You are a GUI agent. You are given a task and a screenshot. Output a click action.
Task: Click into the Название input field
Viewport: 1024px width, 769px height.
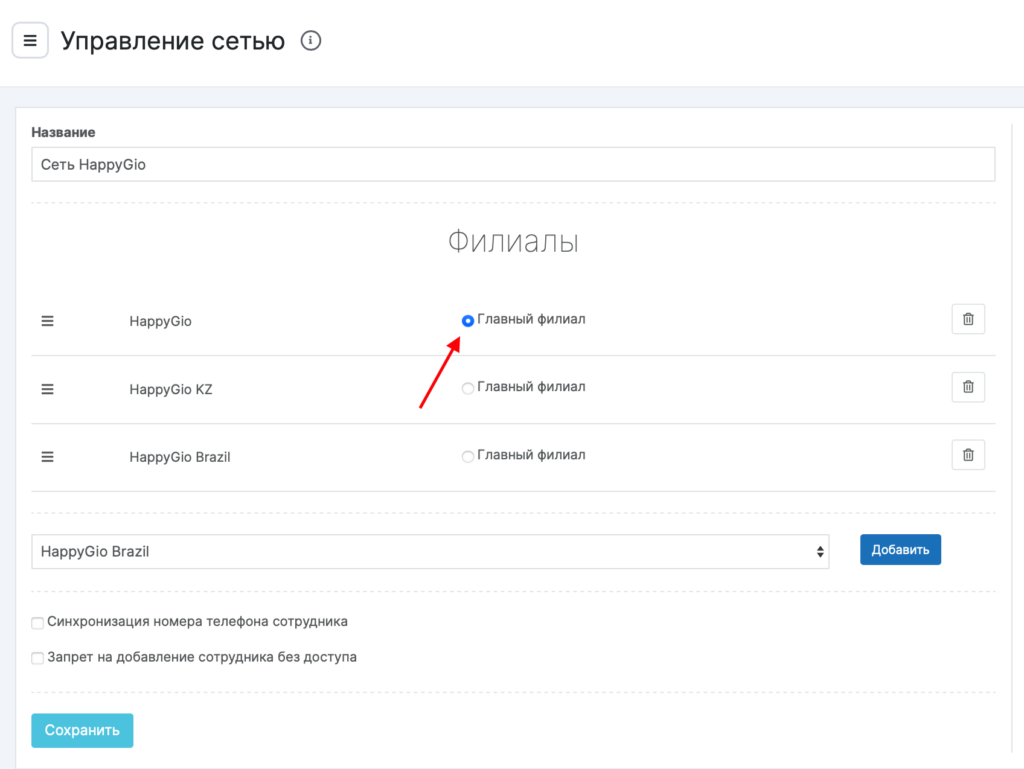[513, 164]
